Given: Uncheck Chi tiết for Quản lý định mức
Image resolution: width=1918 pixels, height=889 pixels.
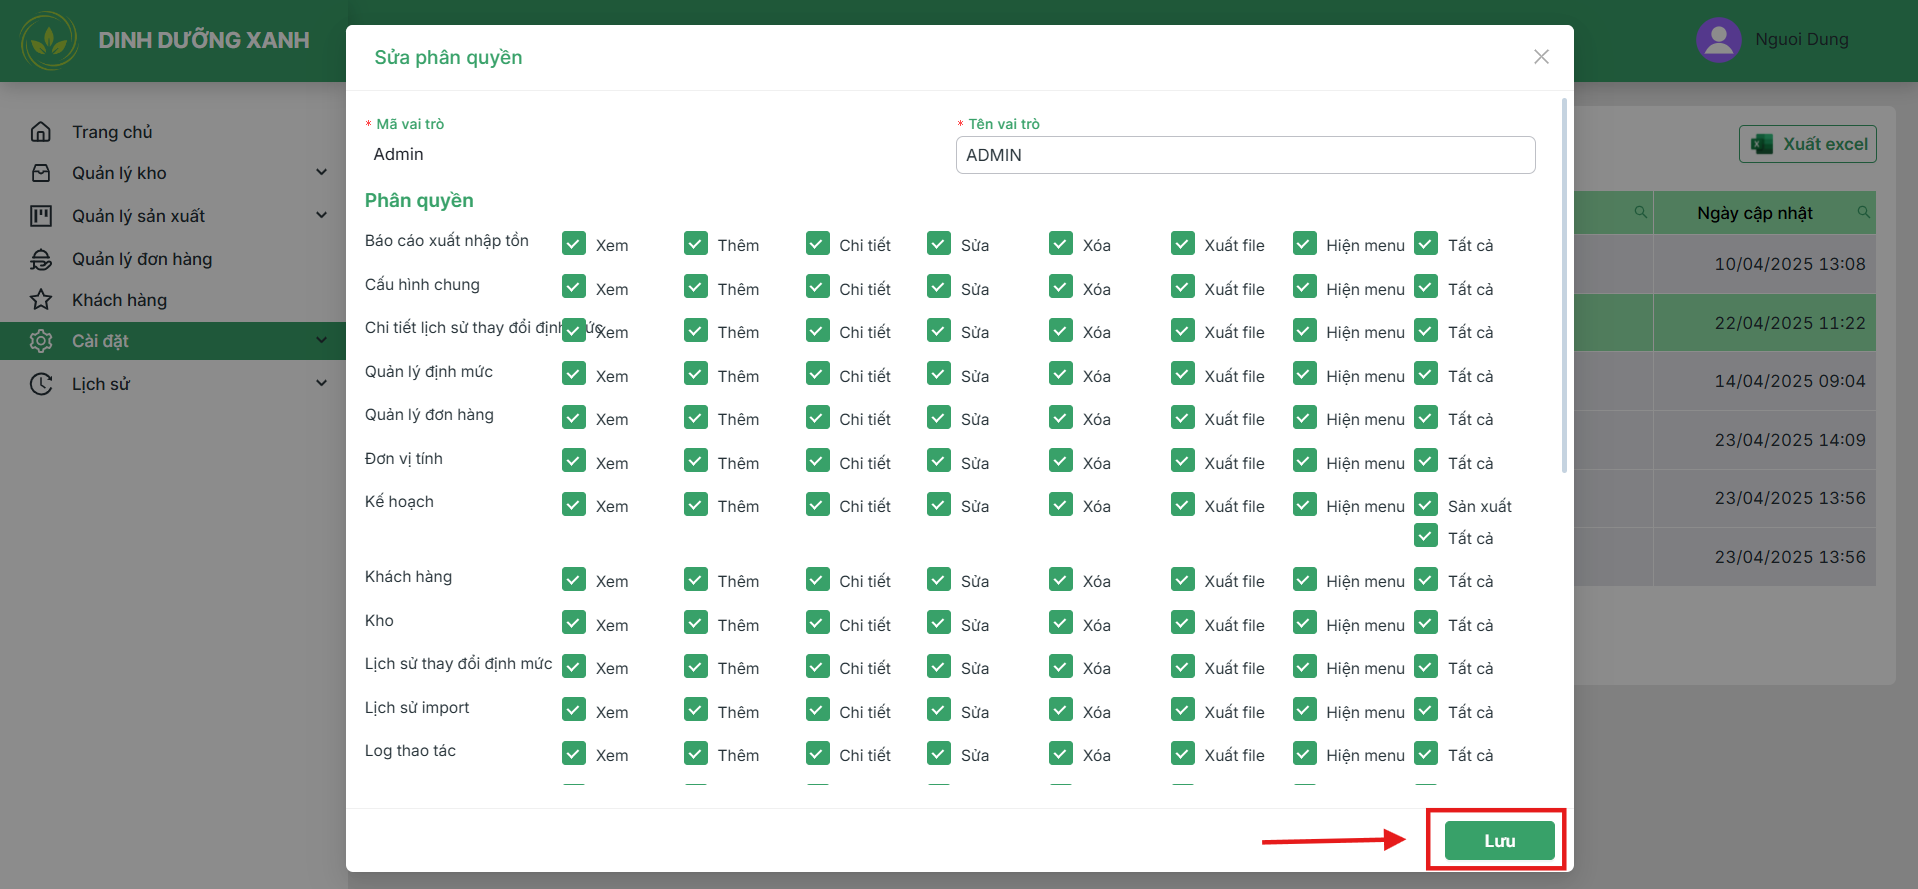Looking at the screenshot, I should 818,375.
